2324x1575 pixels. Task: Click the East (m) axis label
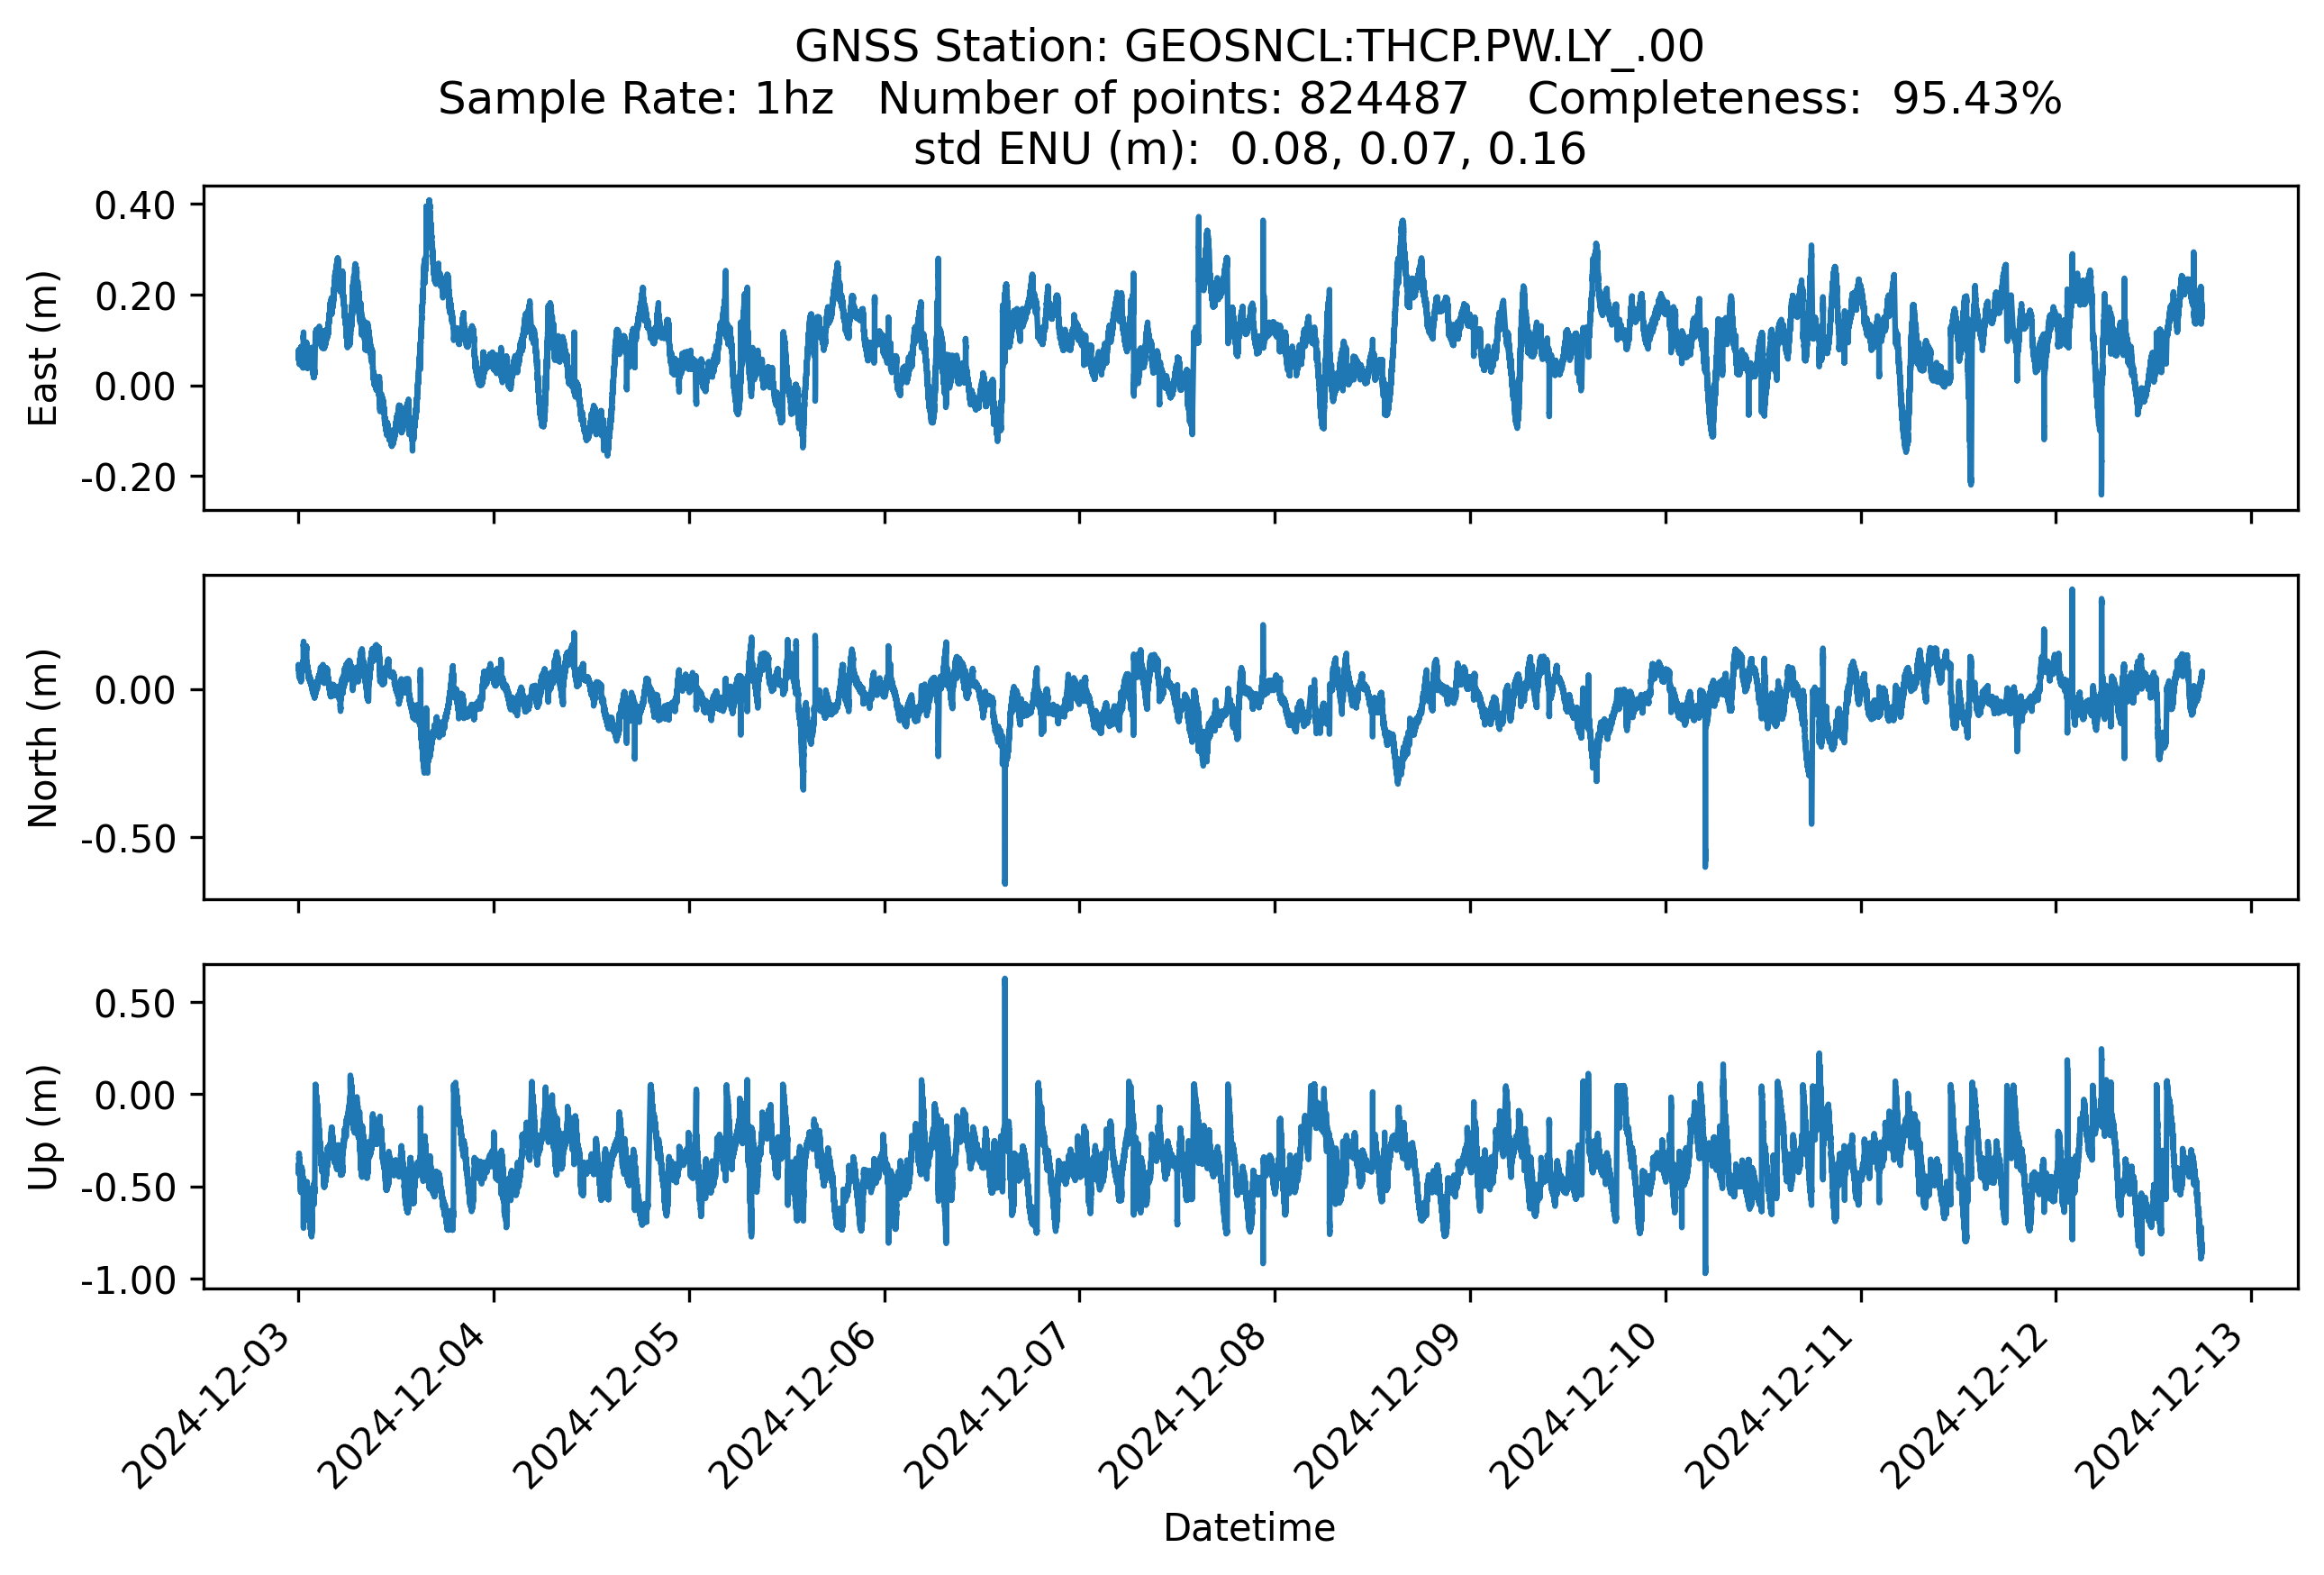click(x=42, y=348)
